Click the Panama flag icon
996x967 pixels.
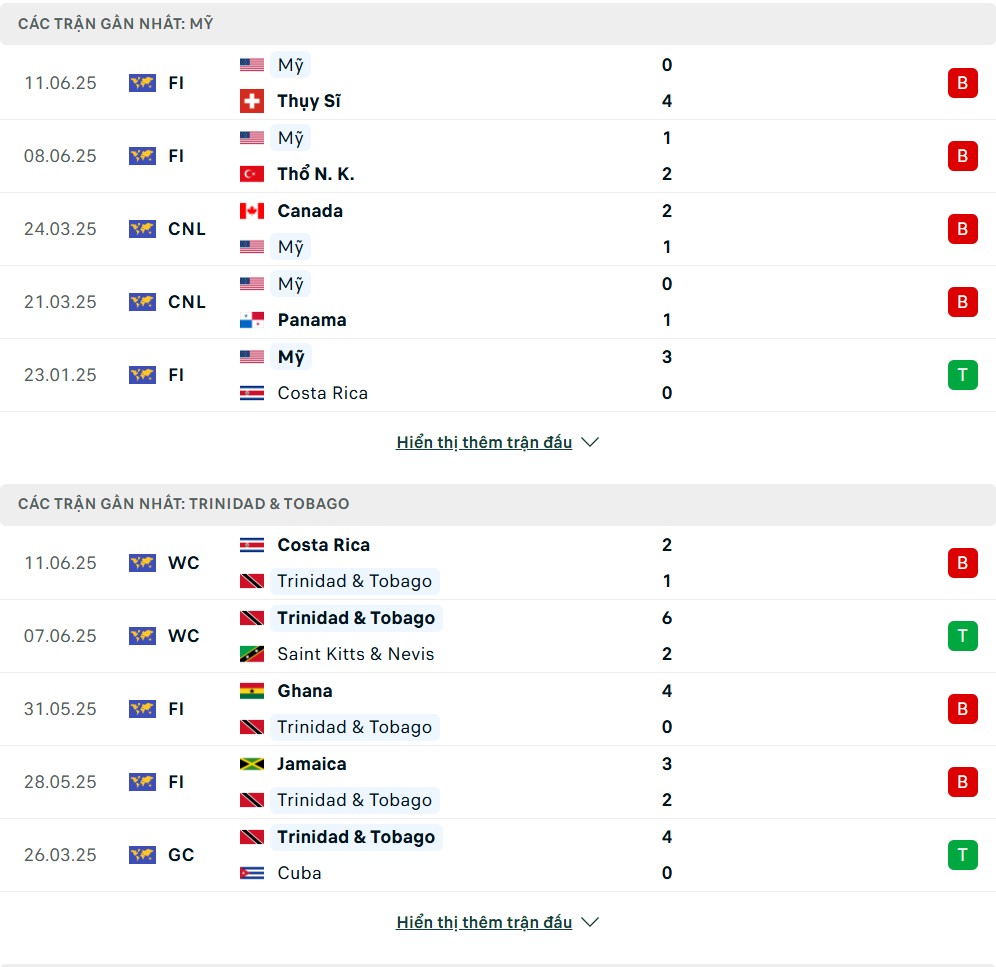pyautogui.click(x=252, y=320)
